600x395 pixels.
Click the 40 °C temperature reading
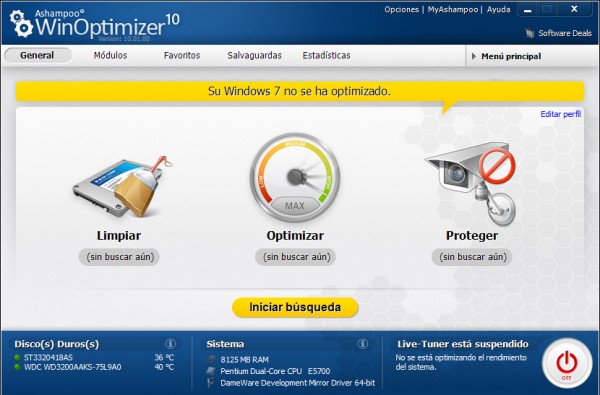164,367
